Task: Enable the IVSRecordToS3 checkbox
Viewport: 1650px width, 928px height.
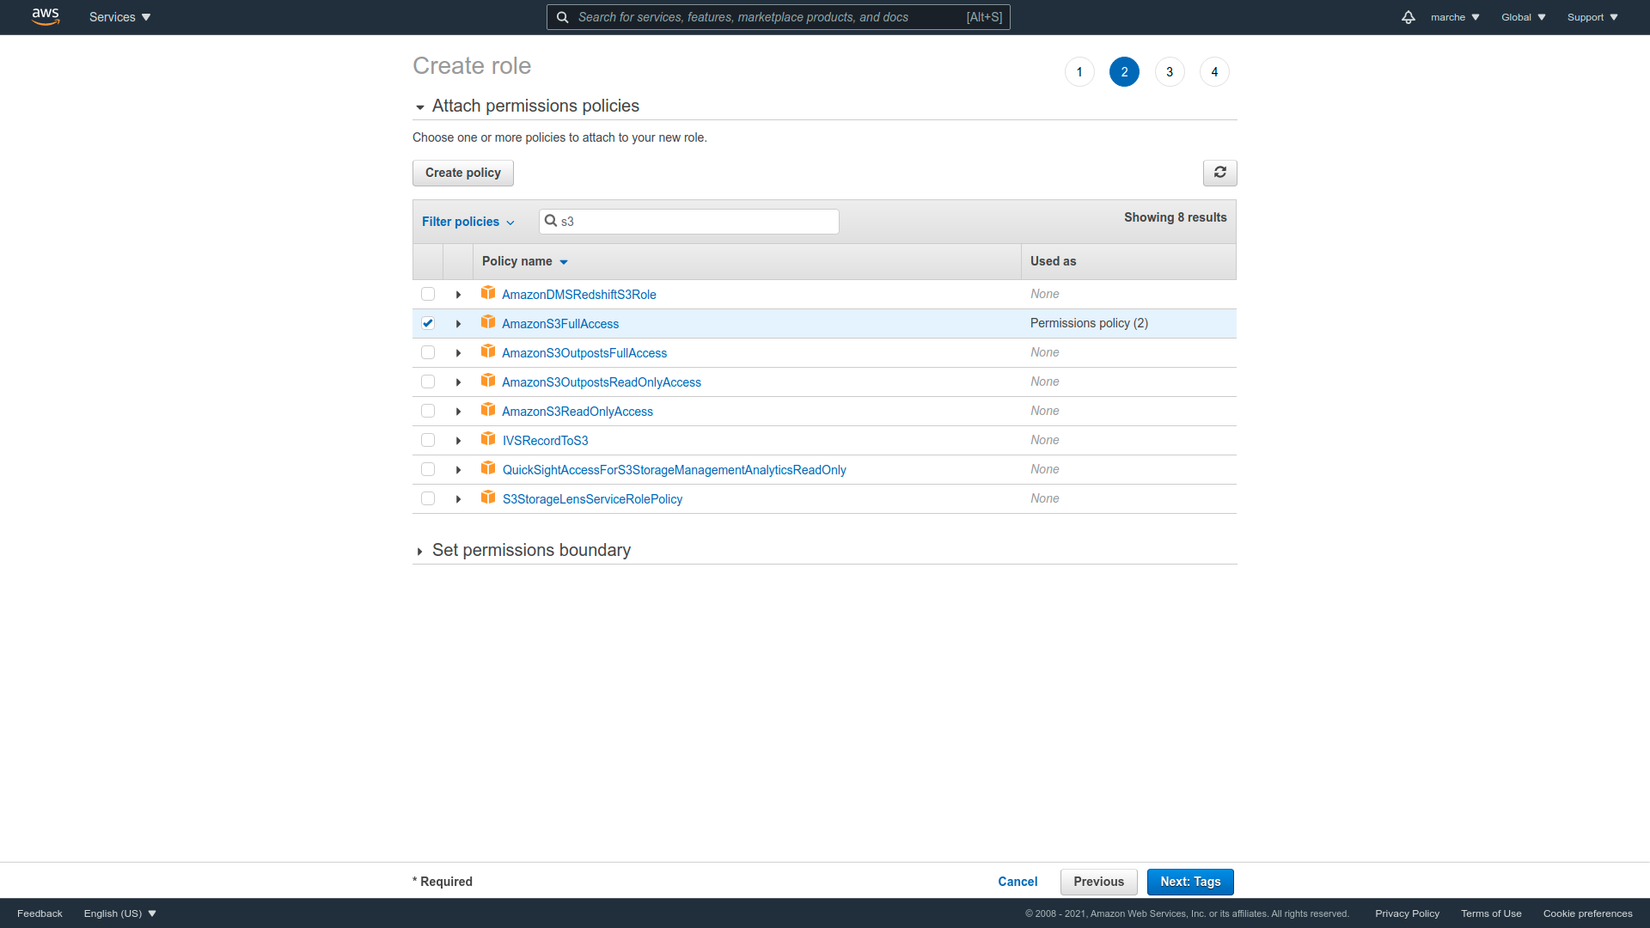Action: (428, 440)
